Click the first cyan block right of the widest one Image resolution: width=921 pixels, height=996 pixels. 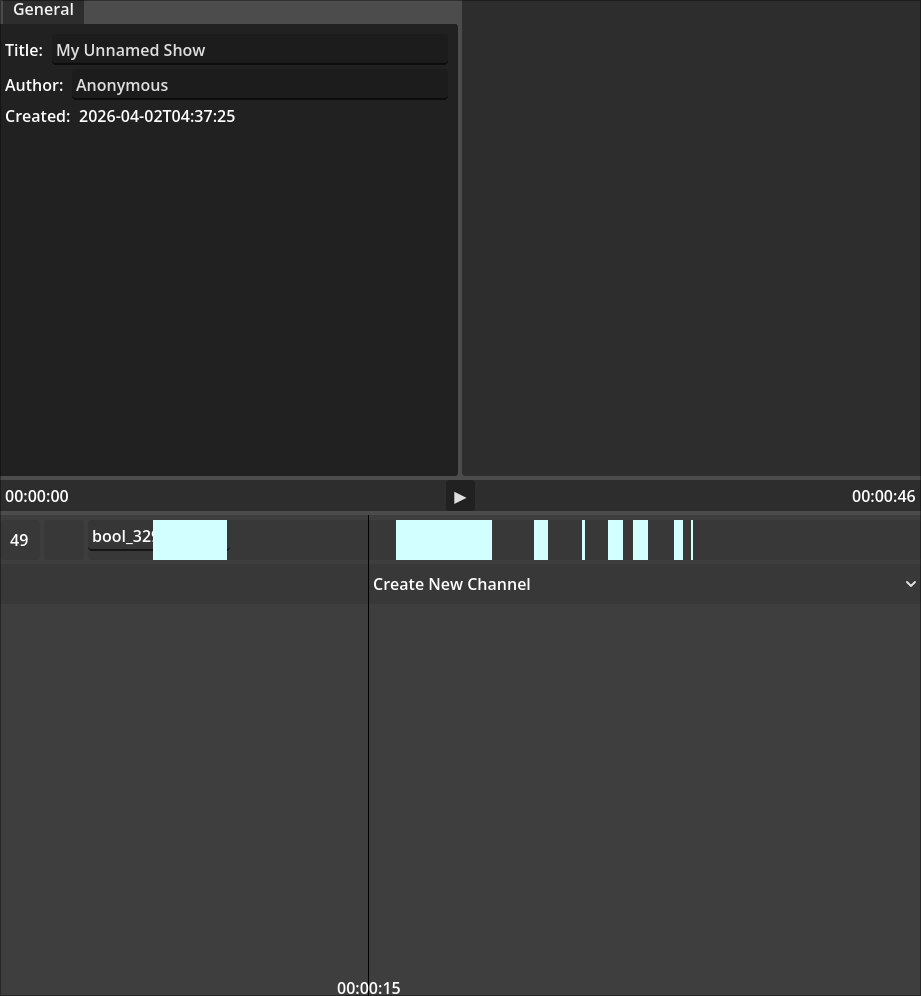541,540
